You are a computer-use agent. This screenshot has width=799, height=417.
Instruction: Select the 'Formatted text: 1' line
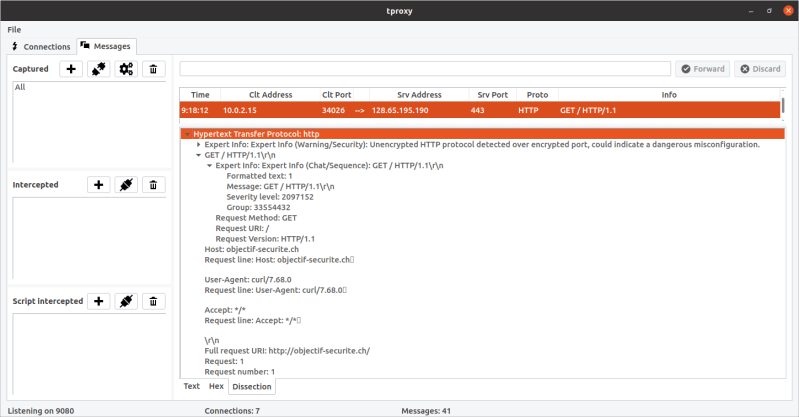(259, 176)
